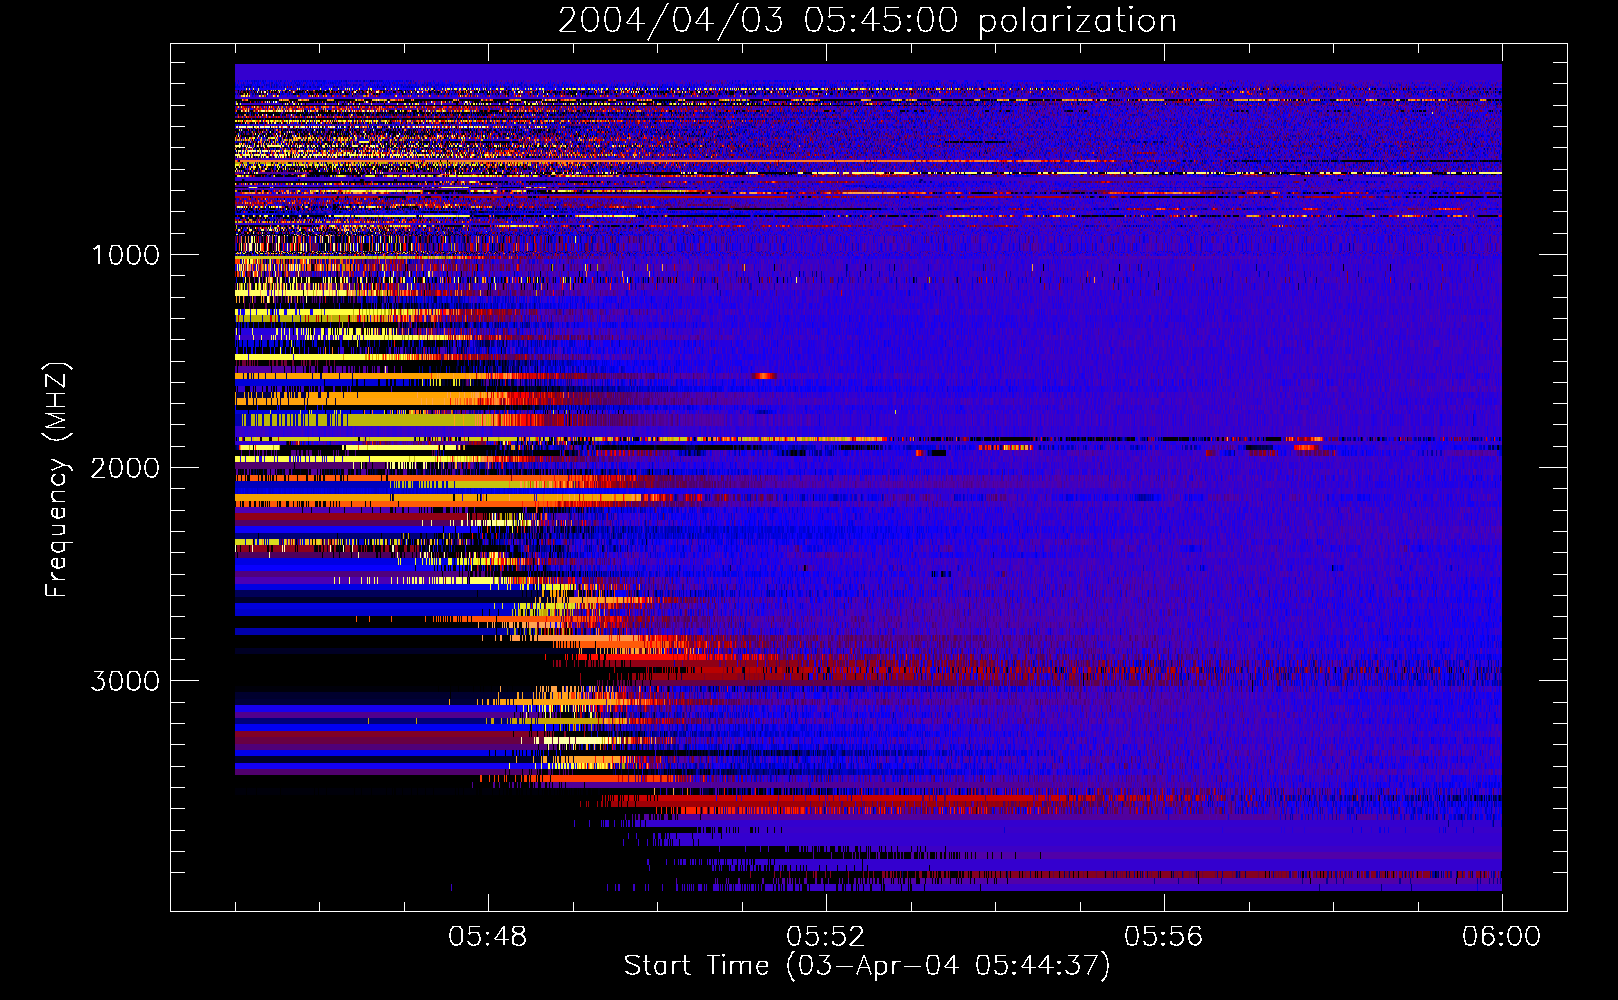
Task: Click the 'Frequency (MHZ)' y-axis title
Action: point(57,480)
